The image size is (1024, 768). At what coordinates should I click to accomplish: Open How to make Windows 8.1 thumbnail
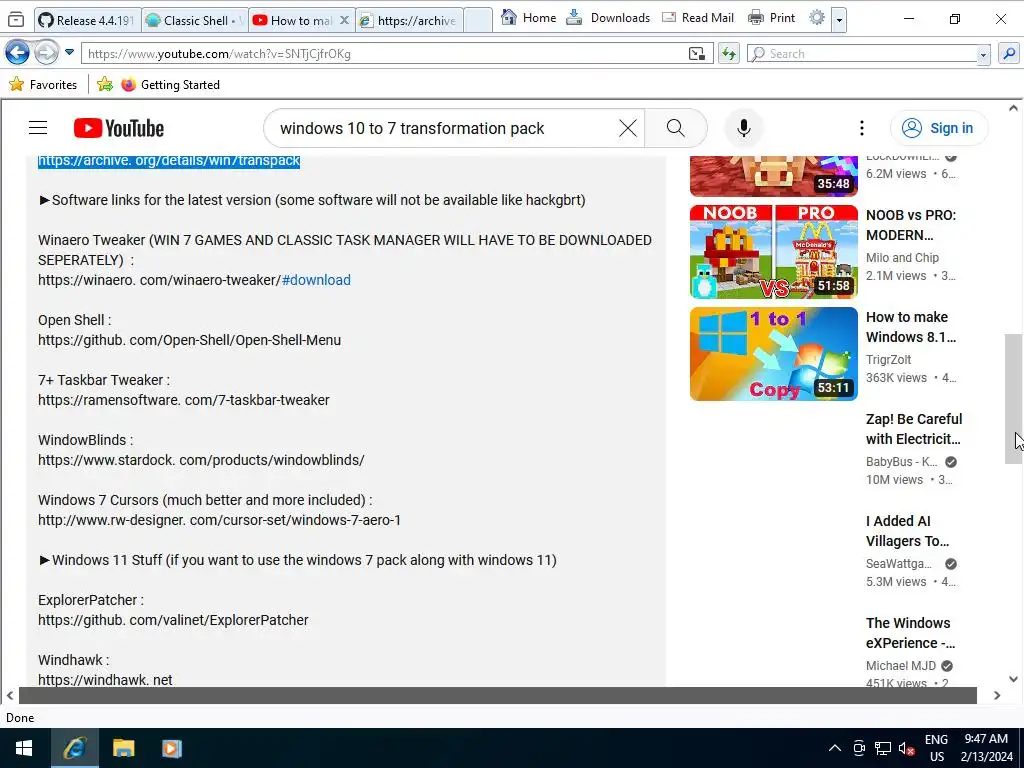[773, 354]
